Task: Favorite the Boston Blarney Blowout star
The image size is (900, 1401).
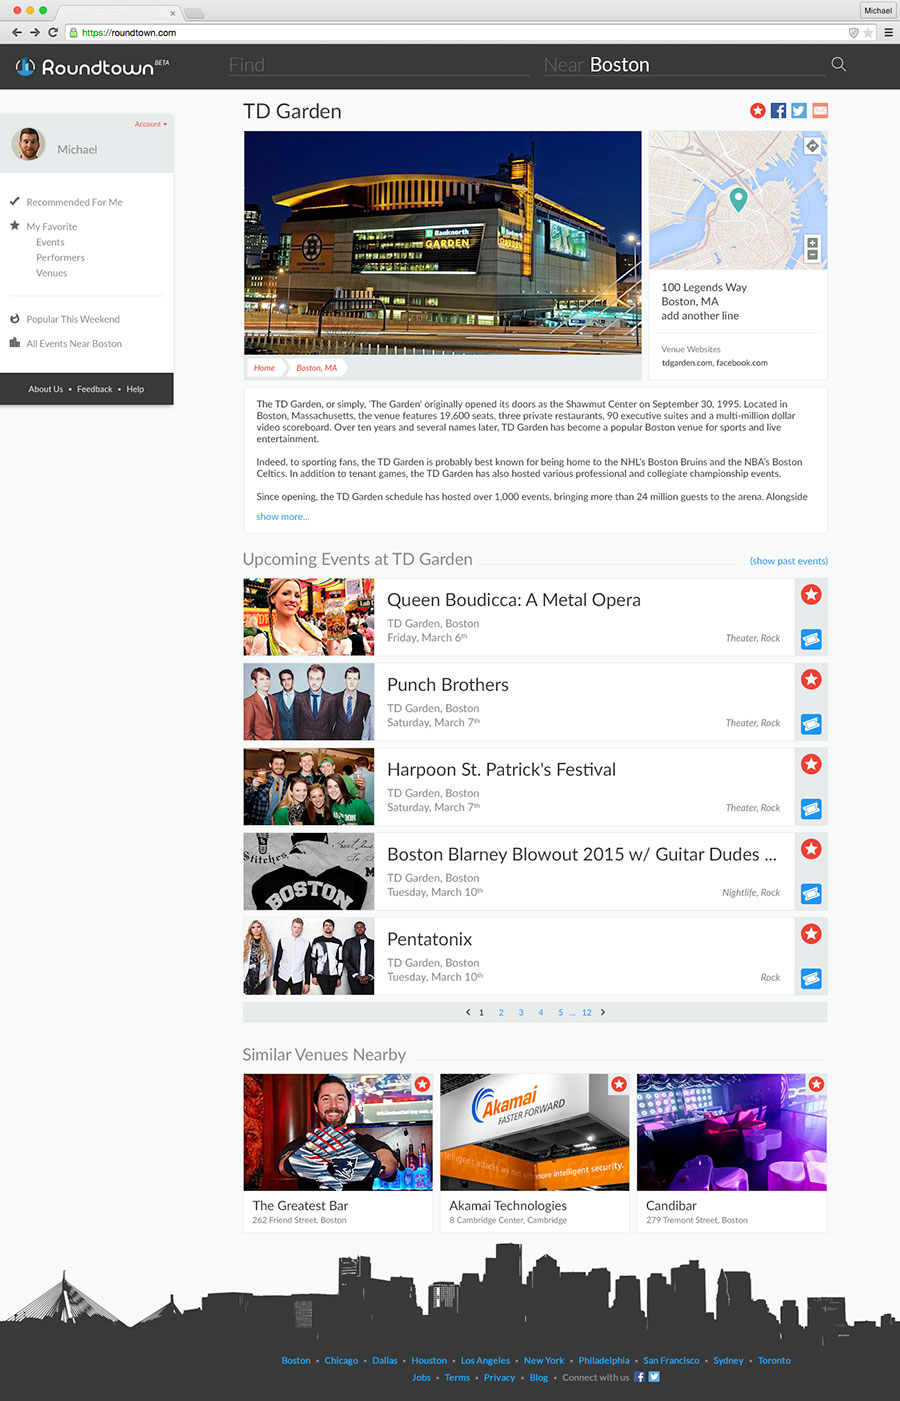Action: [x=811, y=850]
